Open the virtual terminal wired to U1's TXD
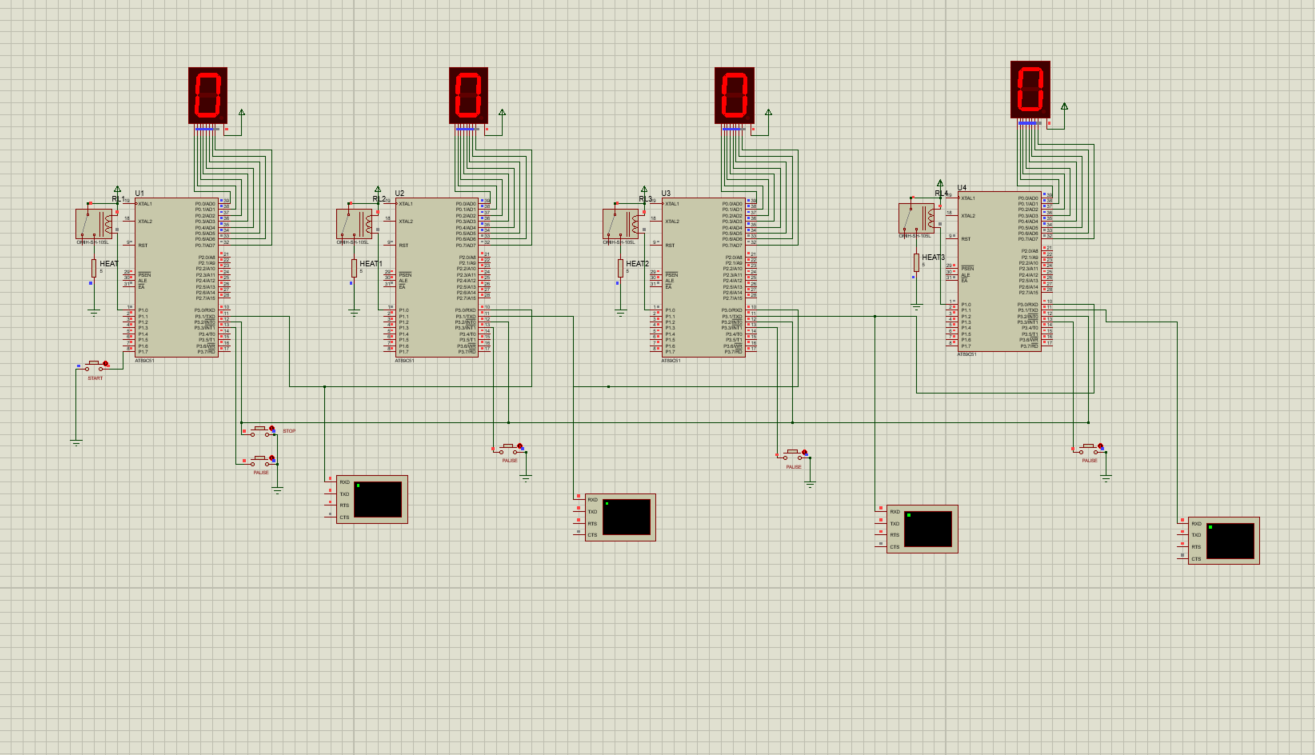 click(x=372, y=499)
